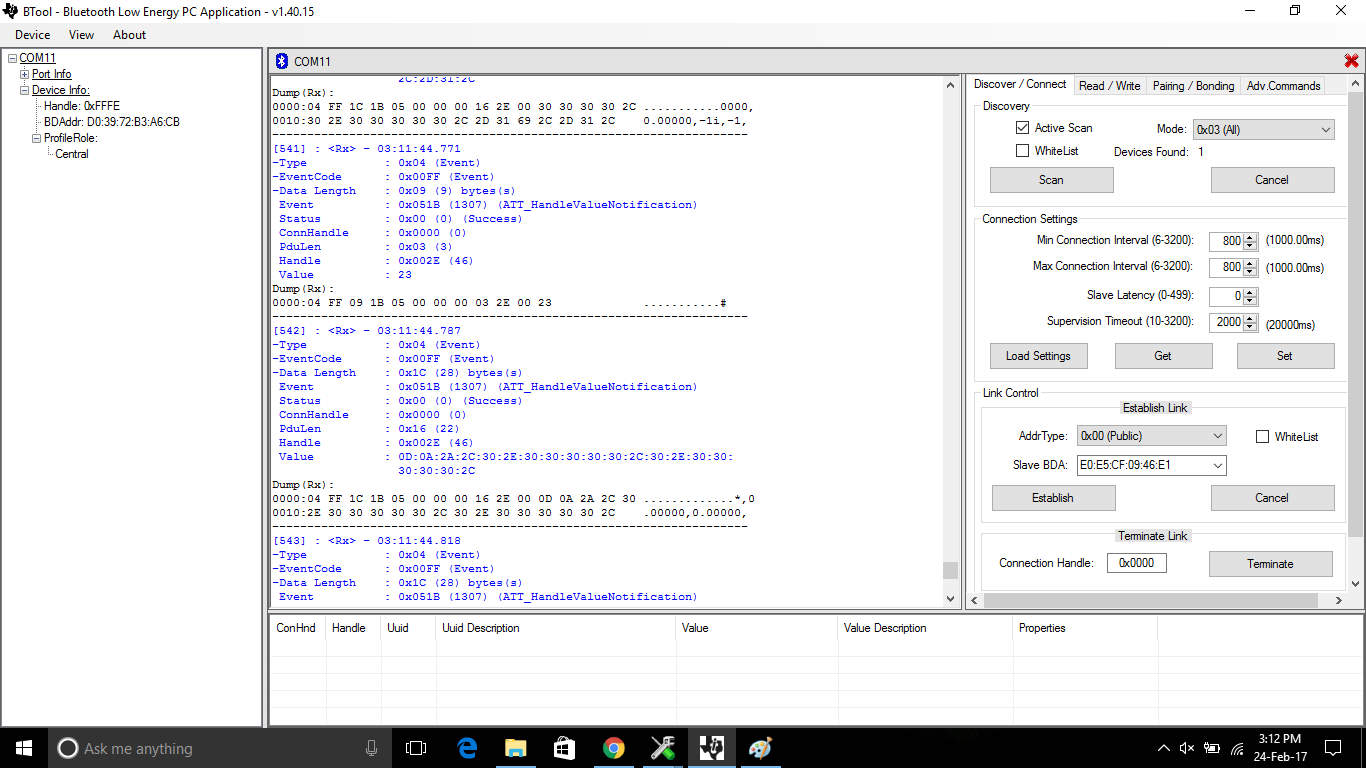This screenshot has height=768, width=1366.
Task: Click the BTool icon in the title bar
Action: coord(10,11)
